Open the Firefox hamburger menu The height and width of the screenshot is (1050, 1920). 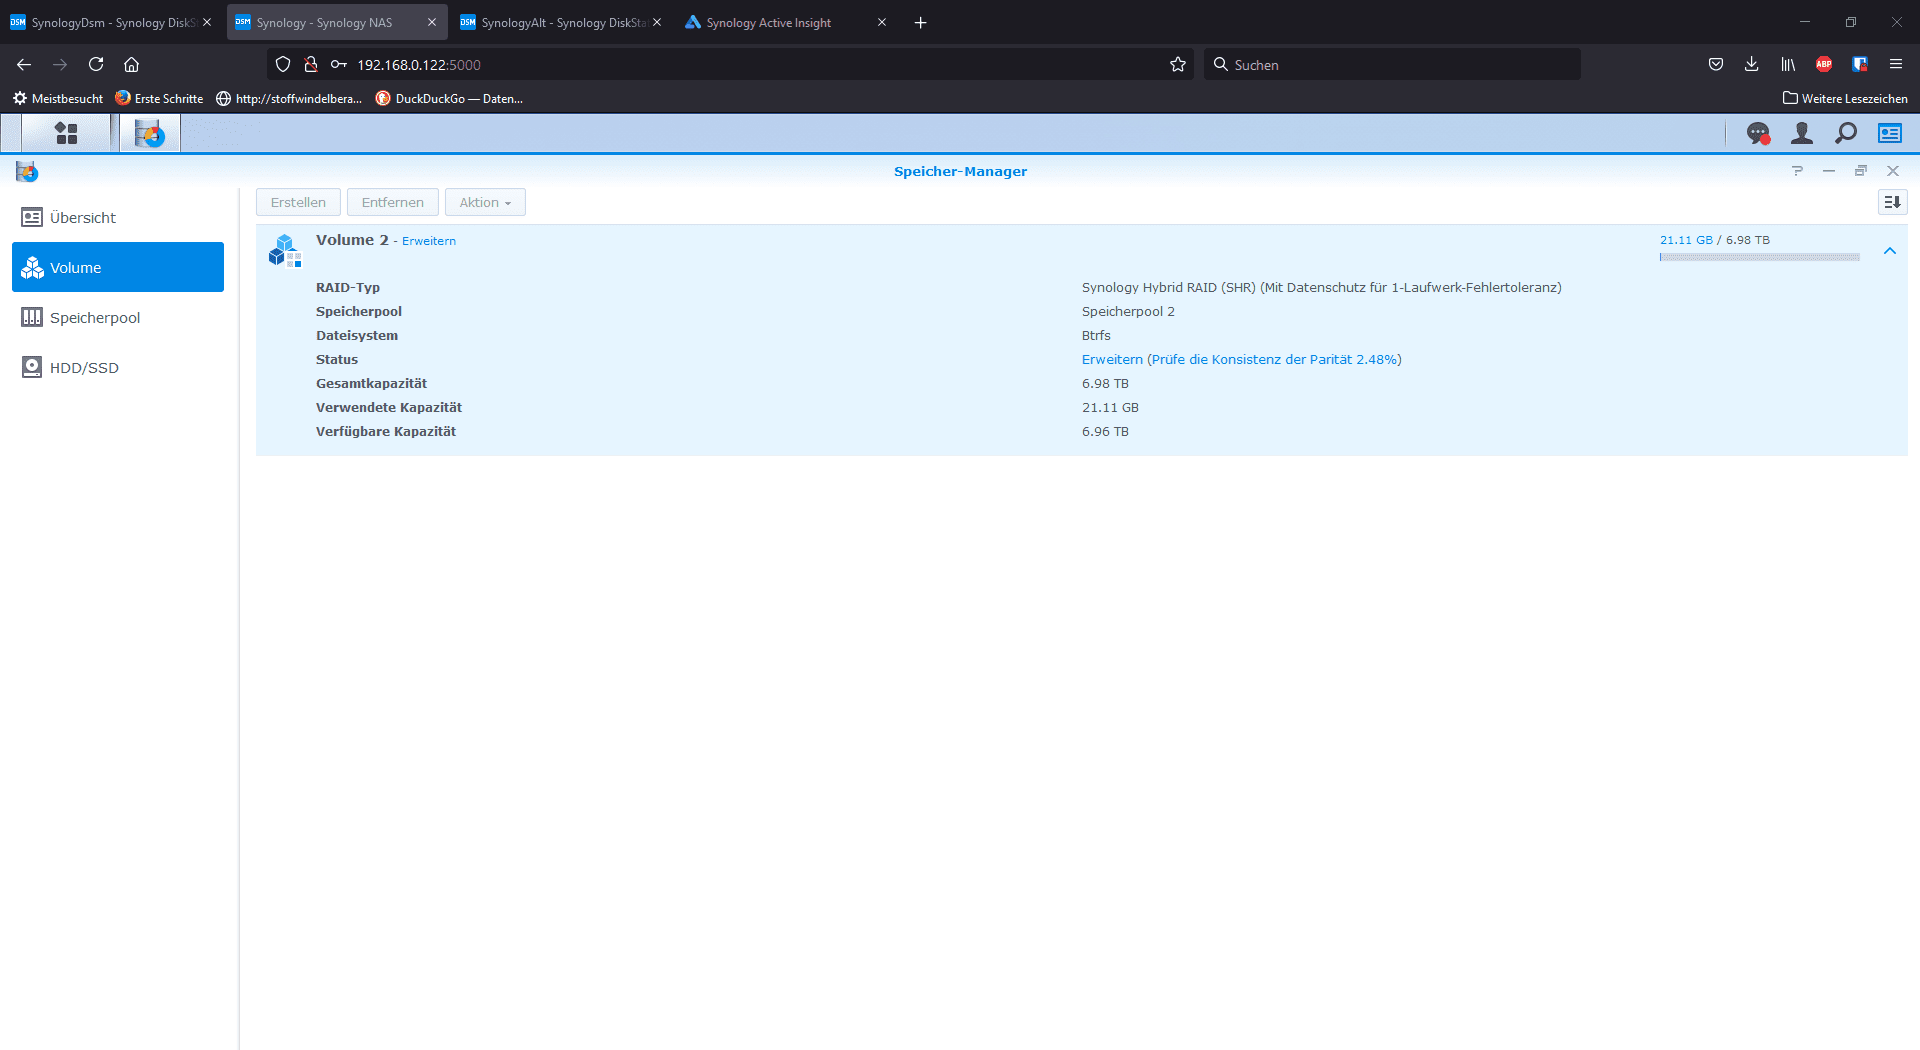[1896, 64]
